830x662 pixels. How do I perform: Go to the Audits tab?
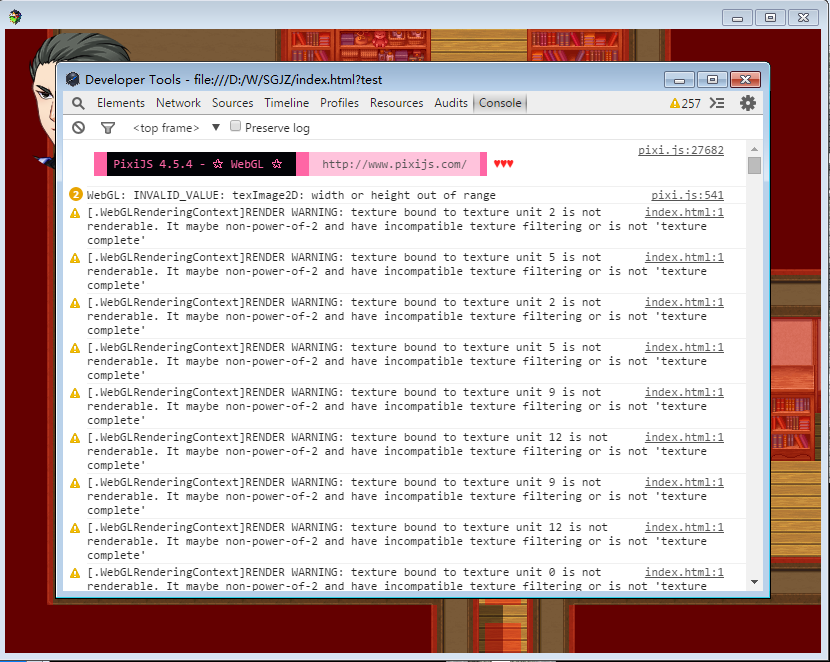click(451, 103)
